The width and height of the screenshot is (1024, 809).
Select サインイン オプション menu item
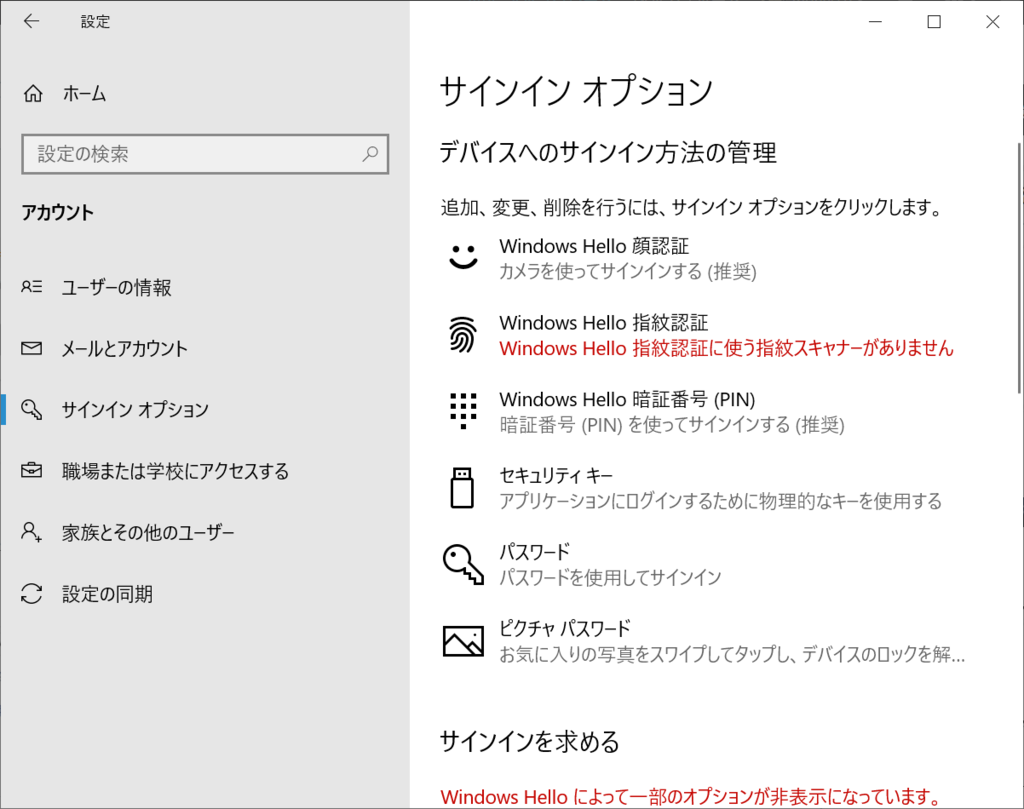coord(205,409)
